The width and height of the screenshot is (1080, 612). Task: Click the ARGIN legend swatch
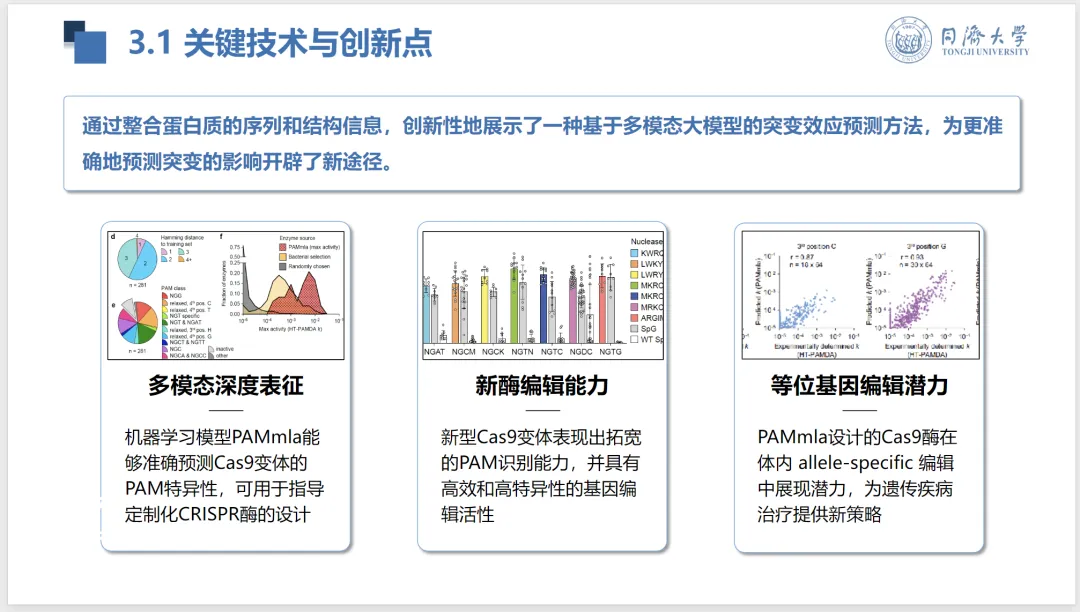pyautogui.click(x=634, y=318)
